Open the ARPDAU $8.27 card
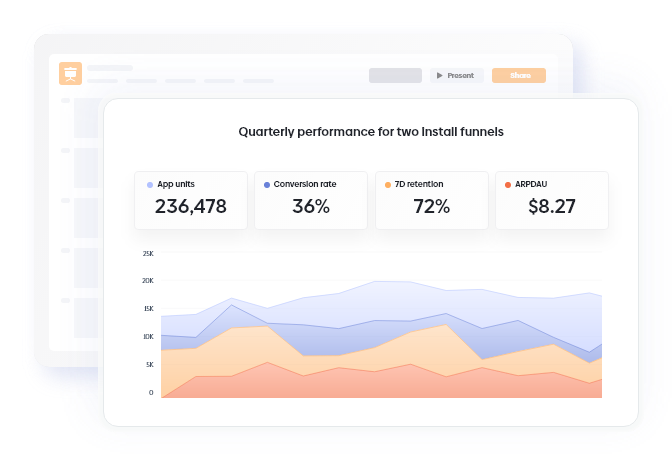This screenshot has height=454, width=672. point(552,200)
